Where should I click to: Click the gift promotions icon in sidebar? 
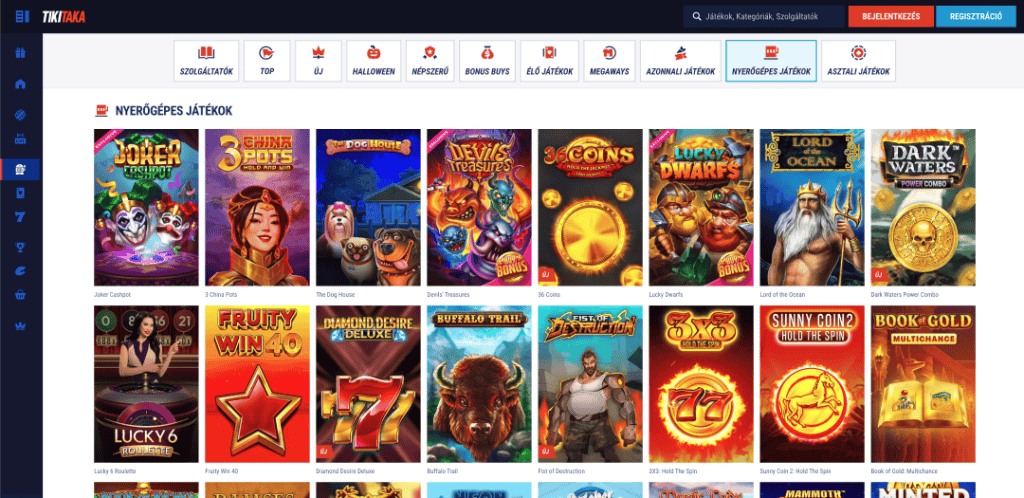21,53
